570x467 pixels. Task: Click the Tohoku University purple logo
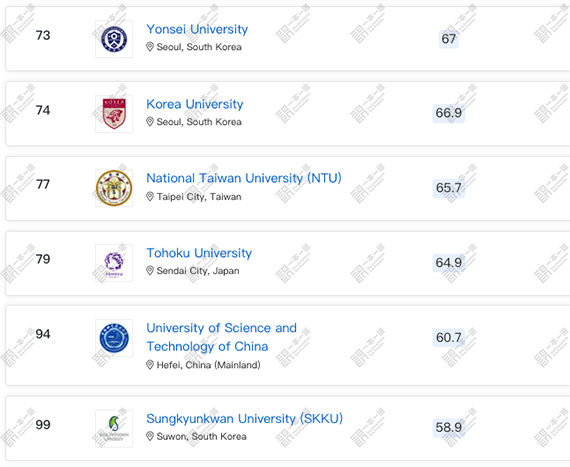click(114, 263)
